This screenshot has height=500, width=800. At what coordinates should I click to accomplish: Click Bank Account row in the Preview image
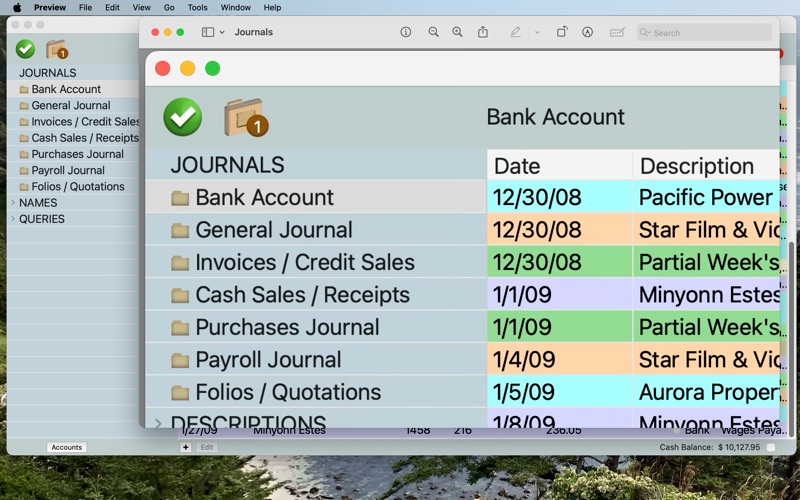(x=316, y=197)
